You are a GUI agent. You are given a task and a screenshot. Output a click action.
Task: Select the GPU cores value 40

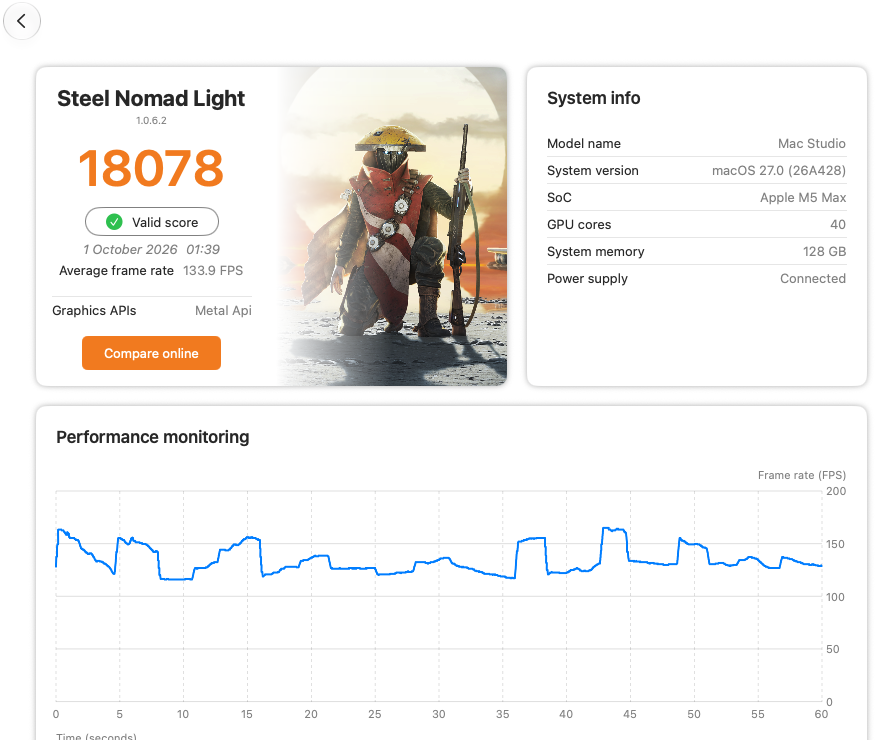pyautogui.click(x=838, y=224)
